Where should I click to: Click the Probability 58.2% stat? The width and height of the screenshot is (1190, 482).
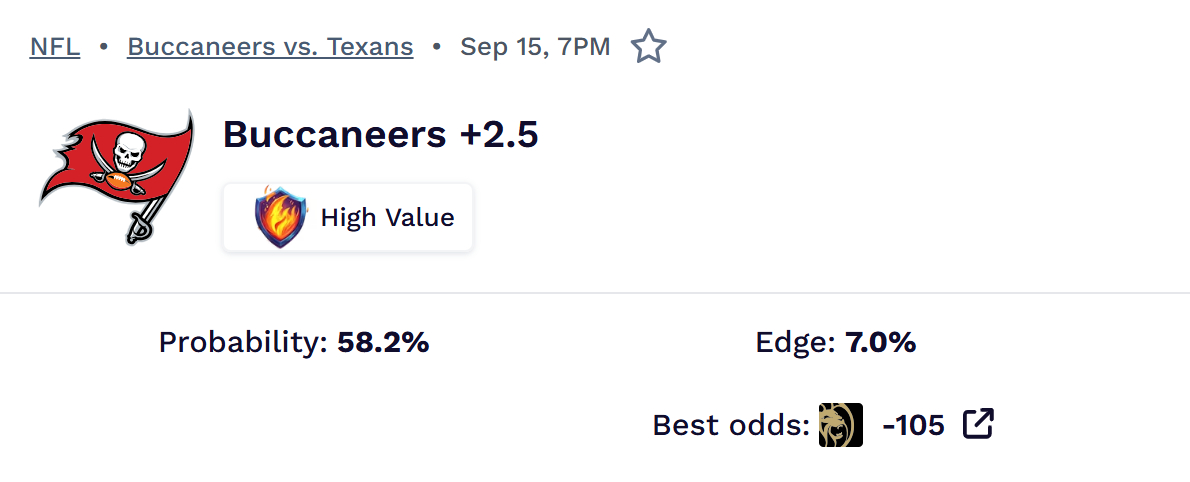pyautogui.click(x=294, y=343)
